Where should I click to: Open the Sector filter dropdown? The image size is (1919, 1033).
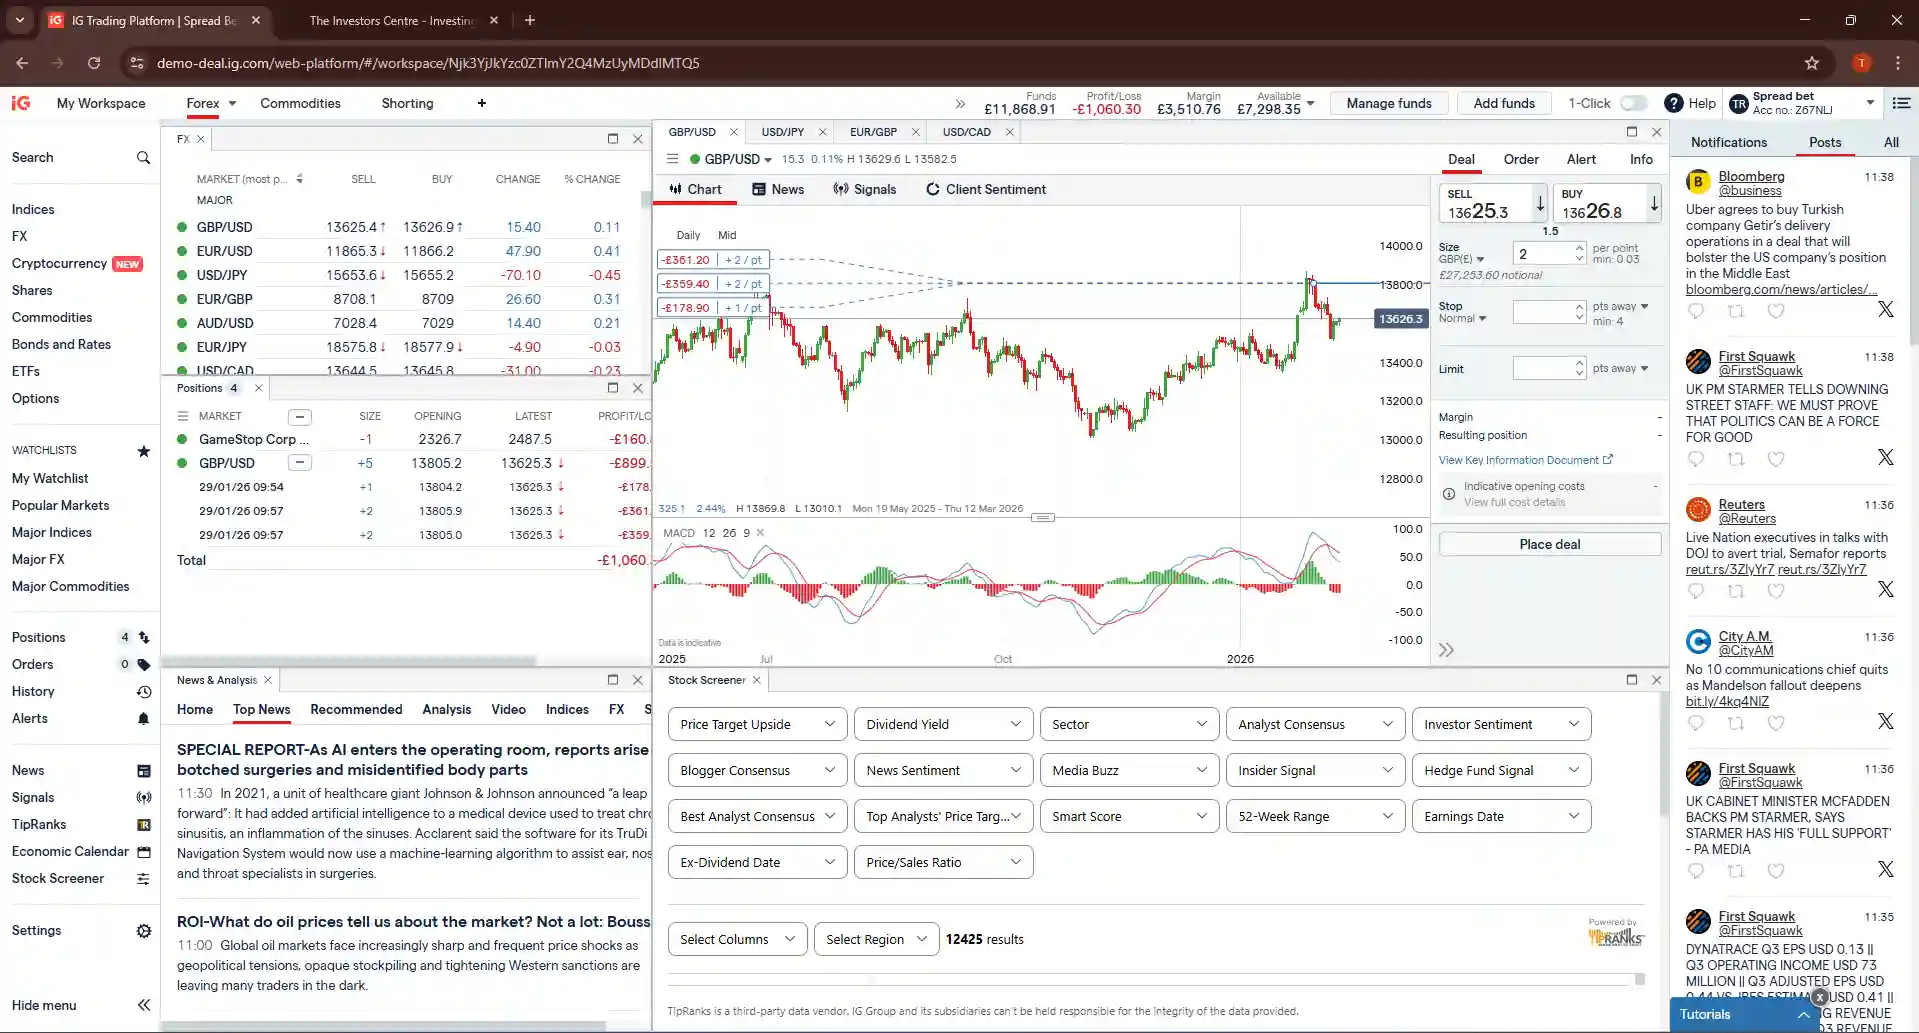(1128, 724)
